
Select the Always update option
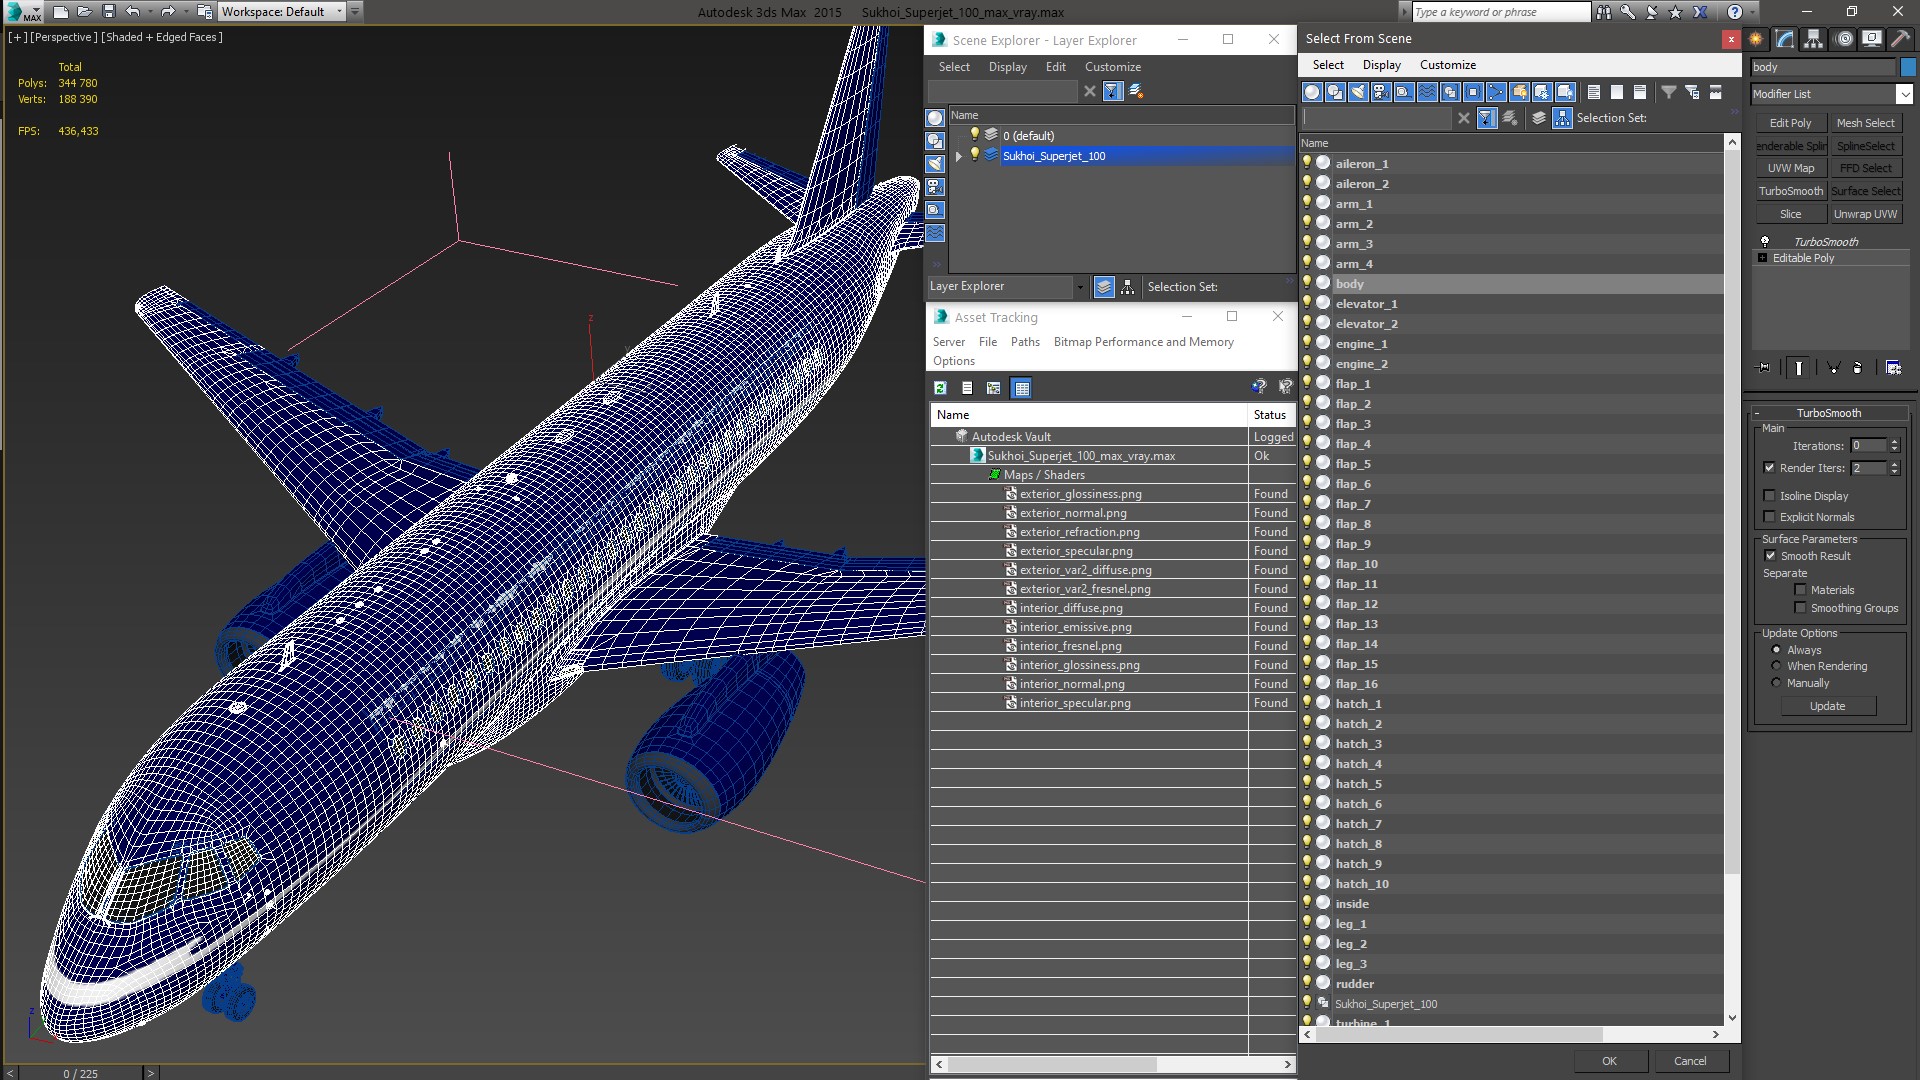pos(1776,649)
